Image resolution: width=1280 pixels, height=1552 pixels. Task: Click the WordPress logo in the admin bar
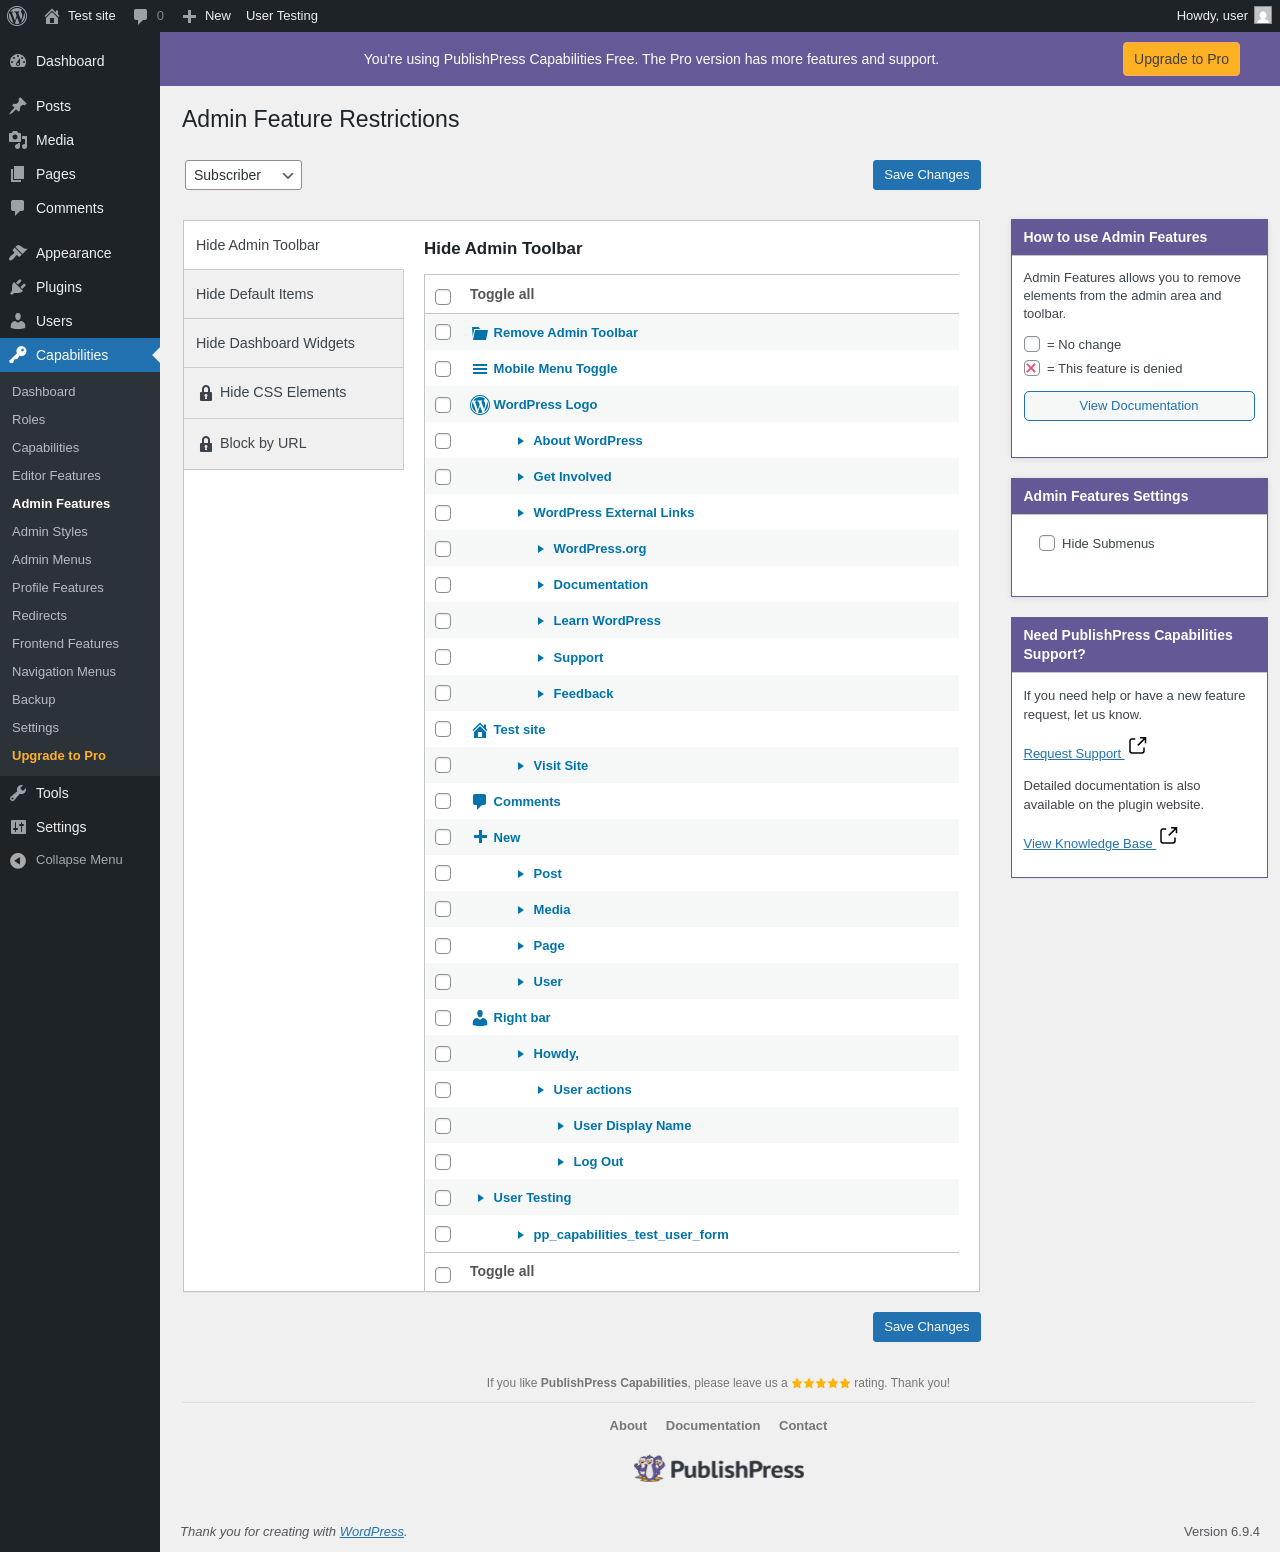(x=17, y=16)
